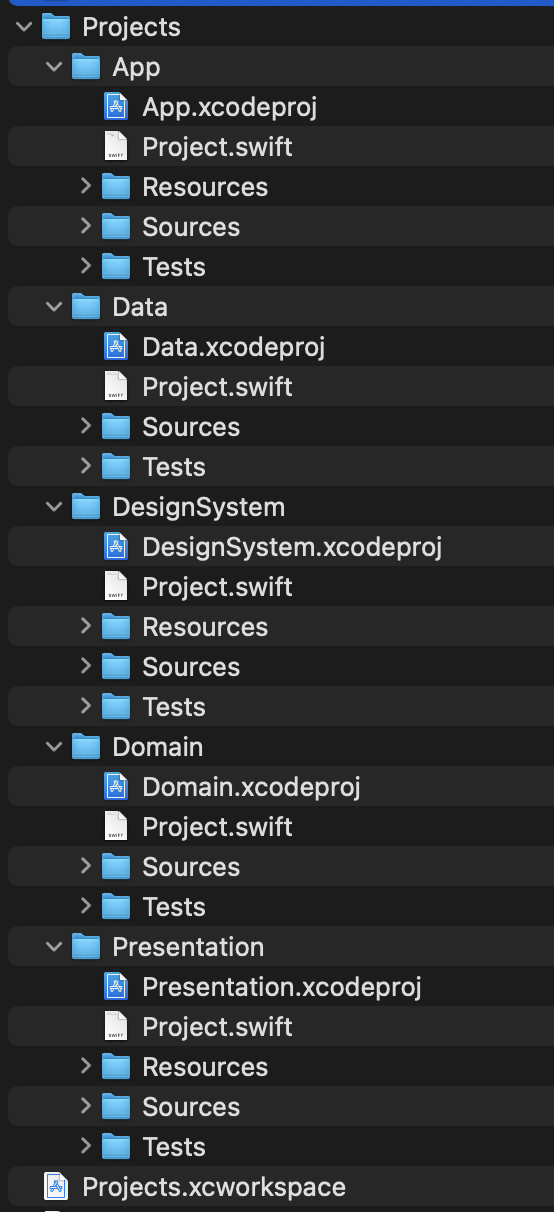
Task: Expand Sources folder under App
Action: (x=85, y=226)
